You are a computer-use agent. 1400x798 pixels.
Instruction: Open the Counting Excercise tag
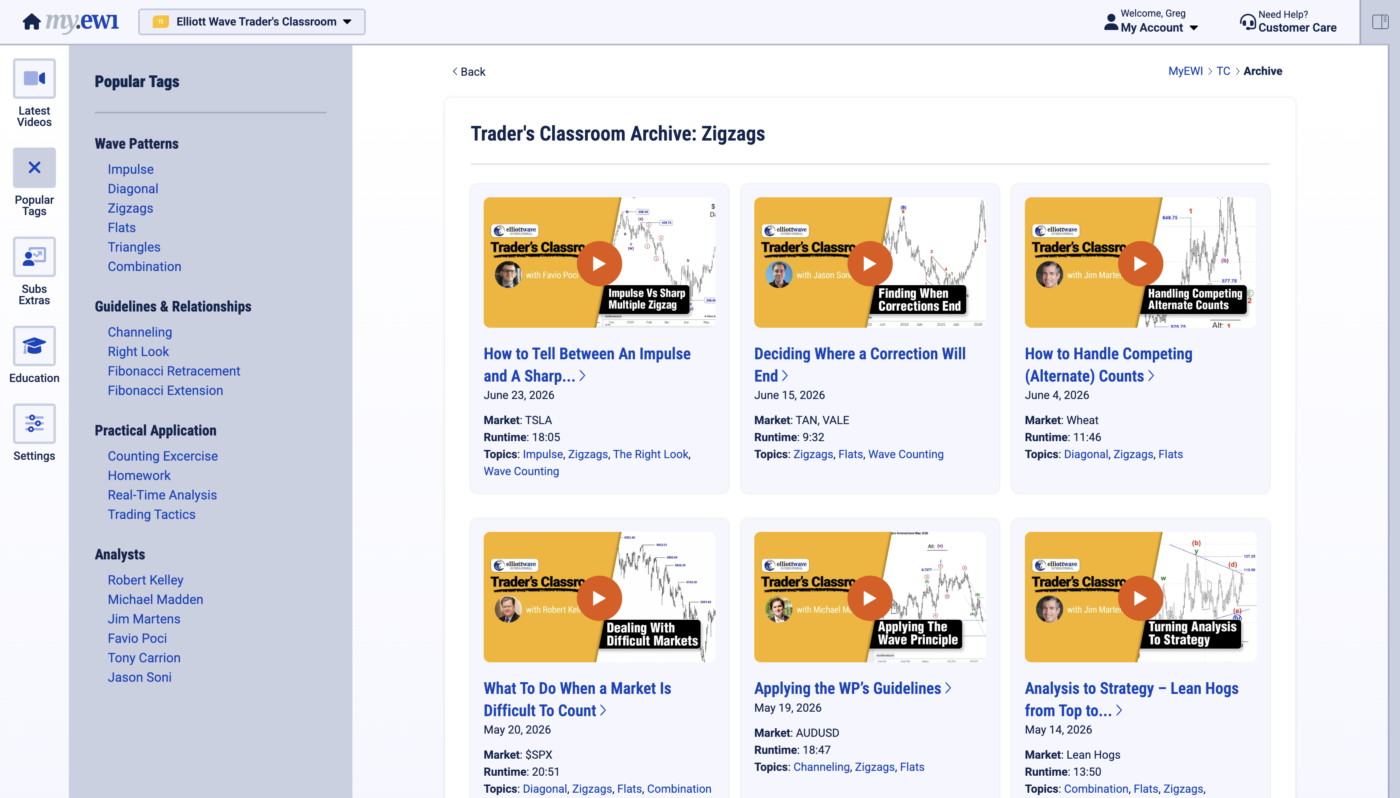pos(163,456)
